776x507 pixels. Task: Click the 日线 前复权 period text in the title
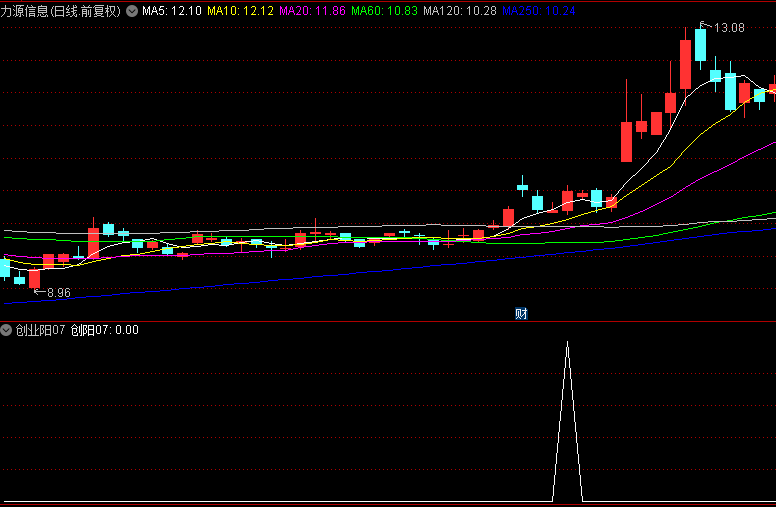pyautogui.click(x=85, y=11)
